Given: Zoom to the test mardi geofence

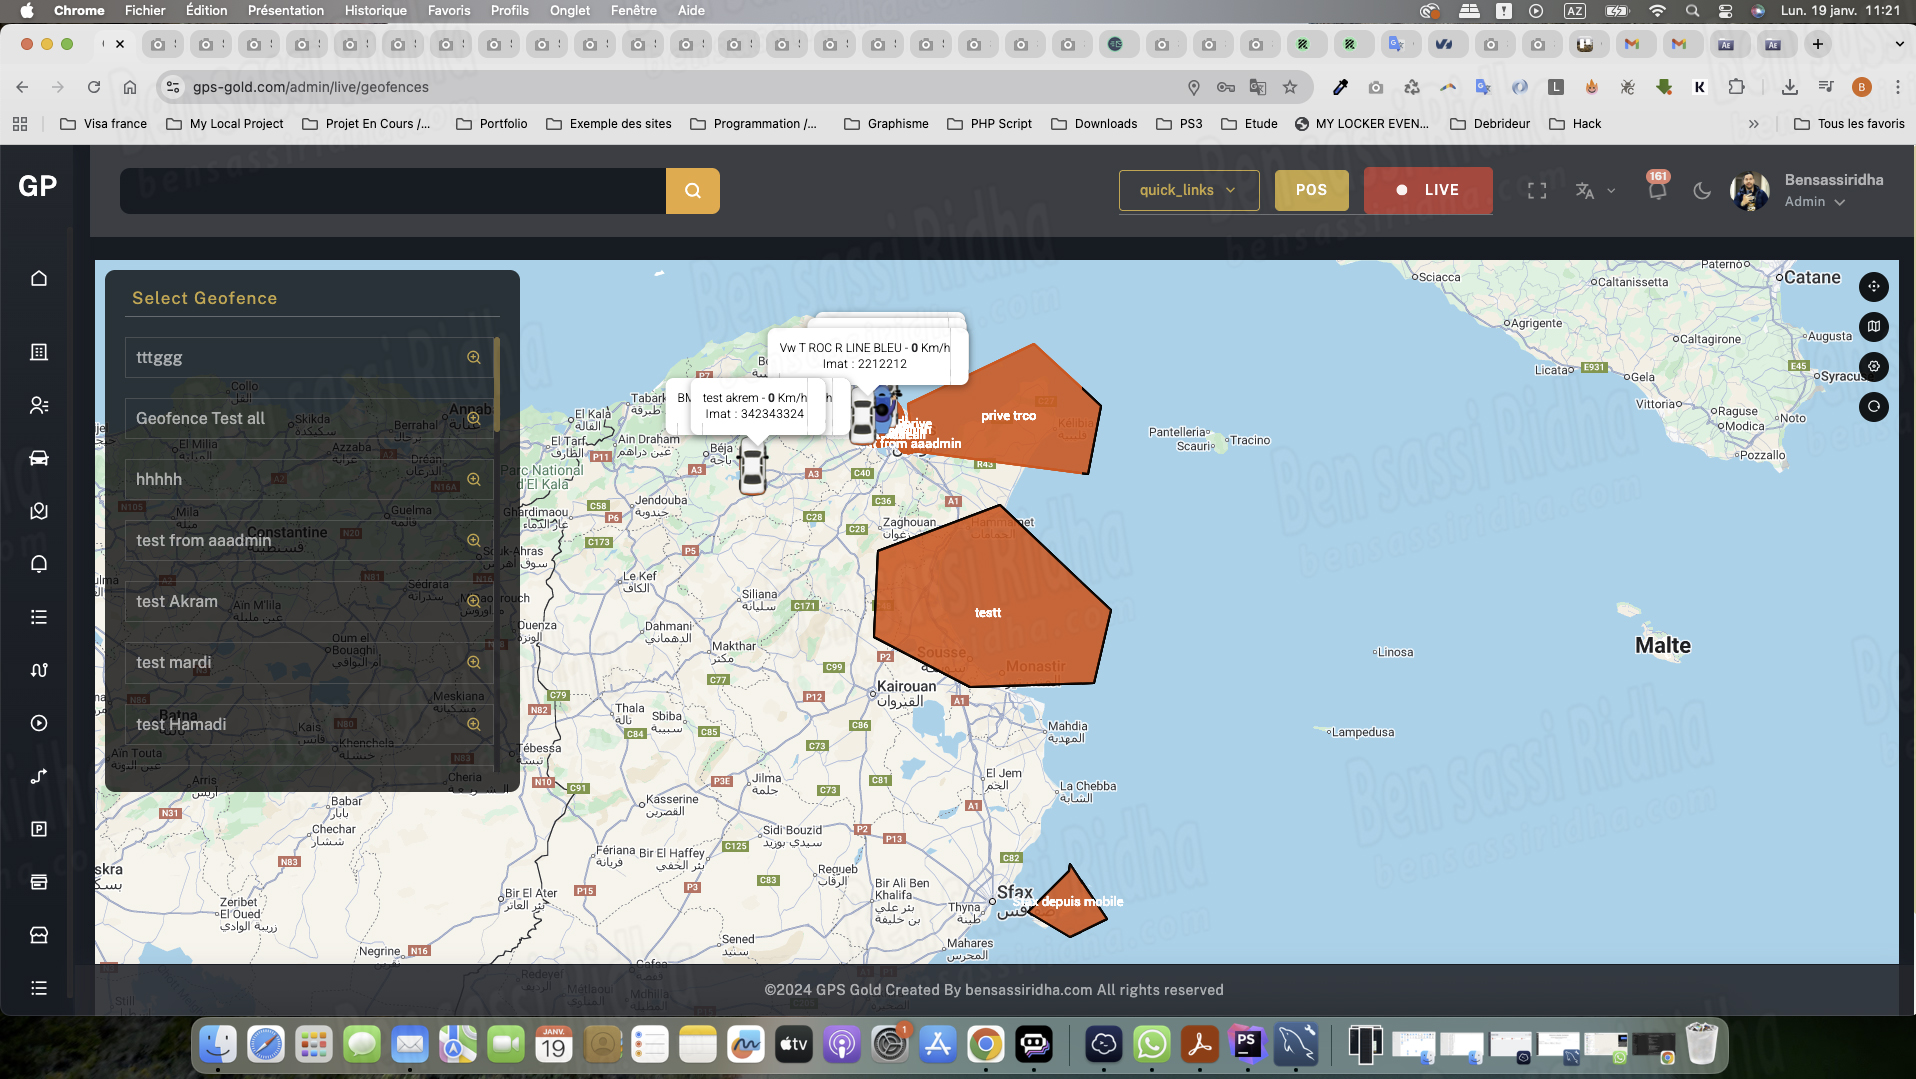Looking at the screenshot, I should pyautogui.click(x=474, y=662).
